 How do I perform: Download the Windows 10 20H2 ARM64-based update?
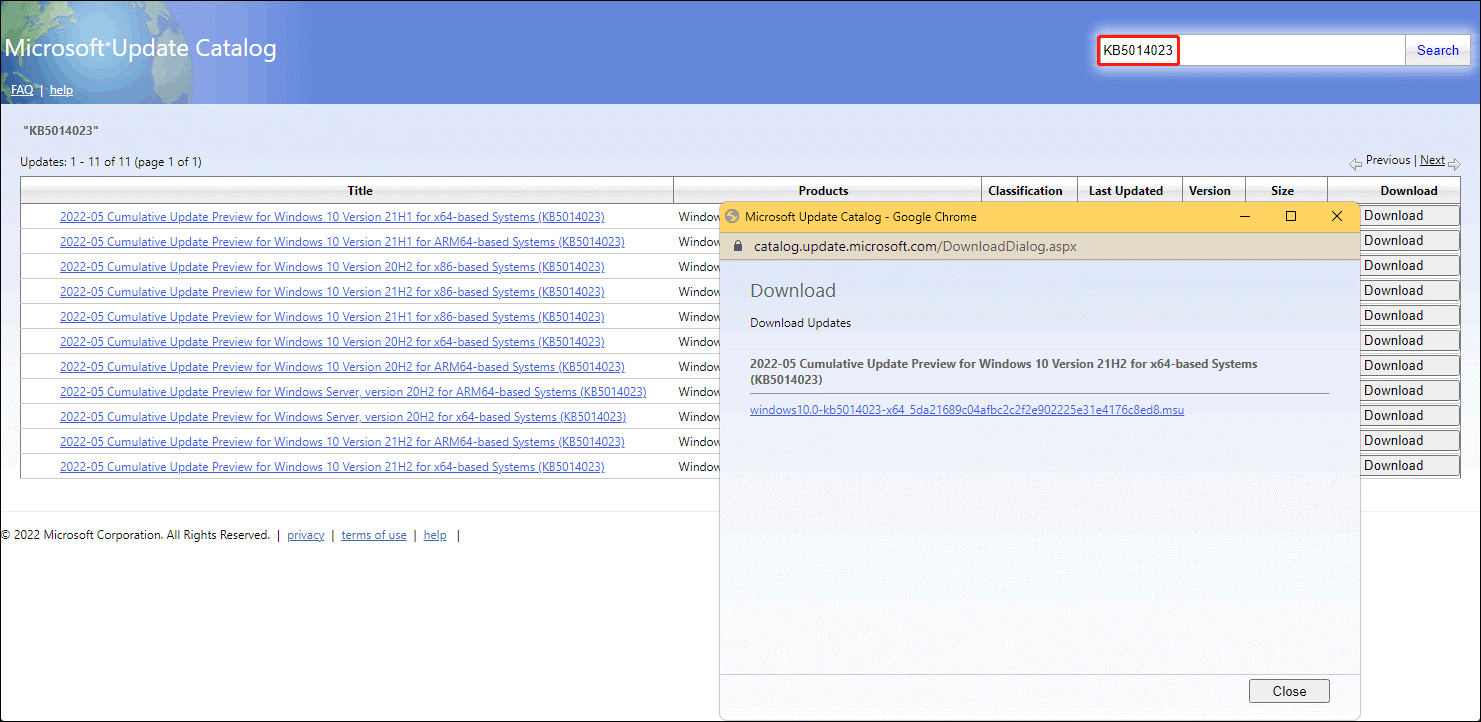[x=1409, y=365]
